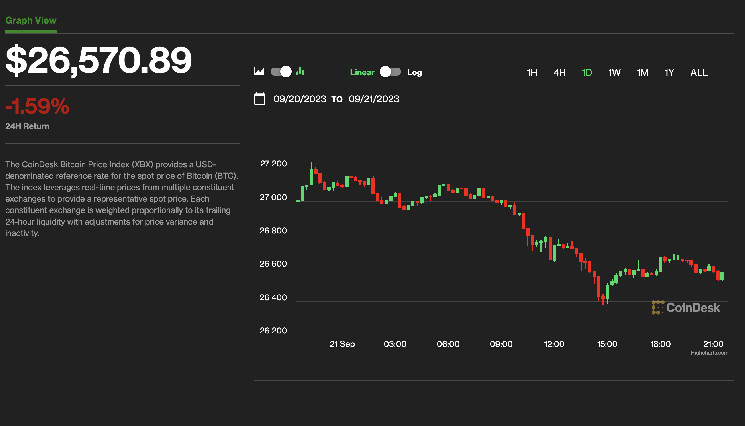Screen dimensions: 745x426
Task: Show the 1W timeframe
Action: coord(614,72)
